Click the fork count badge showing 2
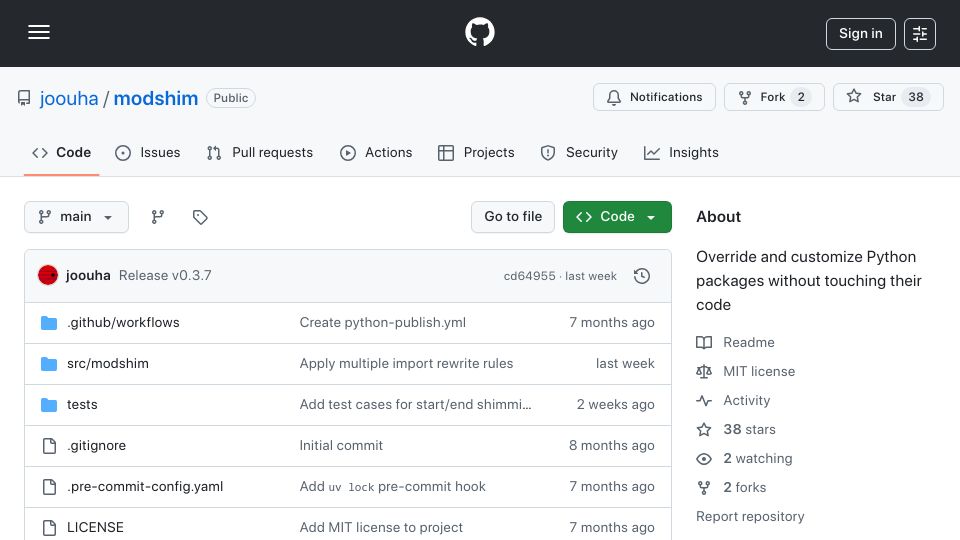Image resolution: width=960 pixels, height=540 pixels. tap(801, 97)
